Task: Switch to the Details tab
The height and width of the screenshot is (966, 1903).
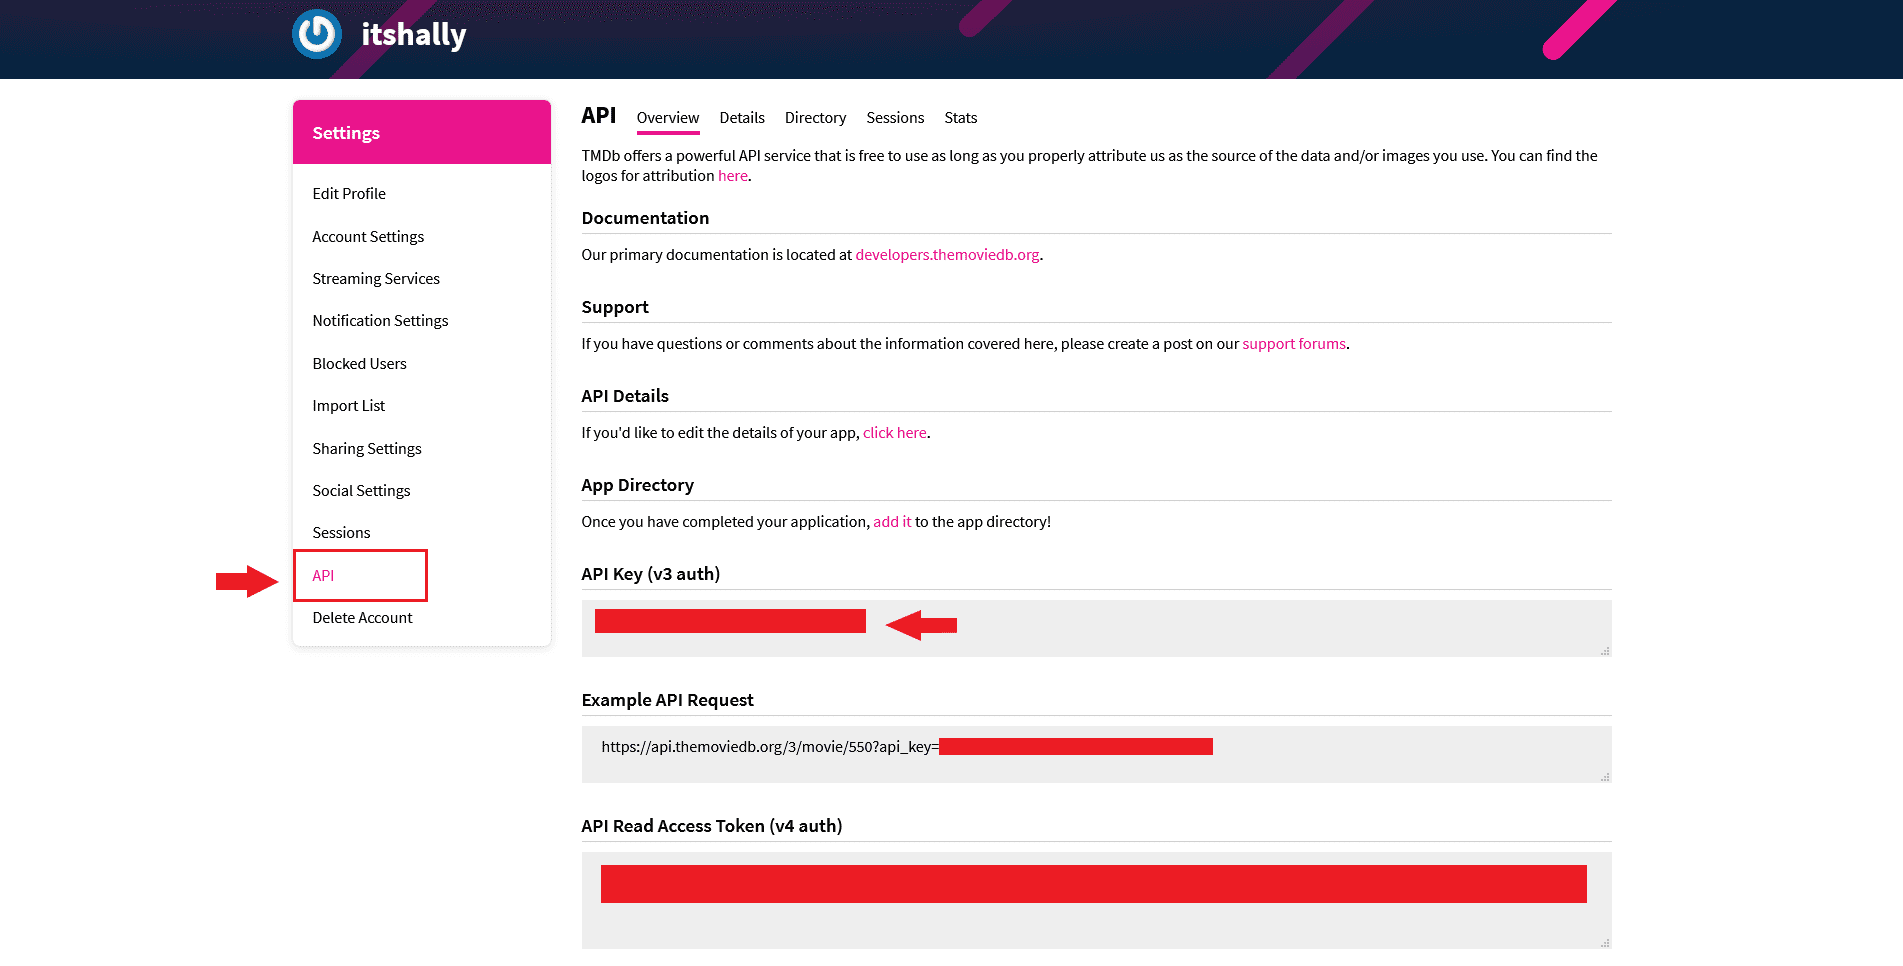Action: click(x=741, y=118)
